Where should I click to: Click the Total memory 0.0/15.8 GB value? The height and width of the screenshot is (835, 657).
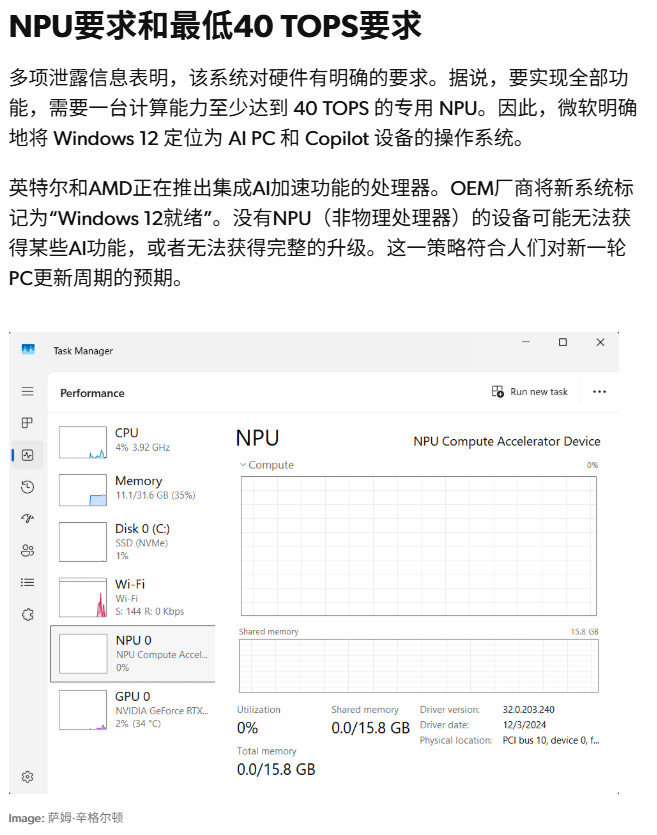(276, 769)
